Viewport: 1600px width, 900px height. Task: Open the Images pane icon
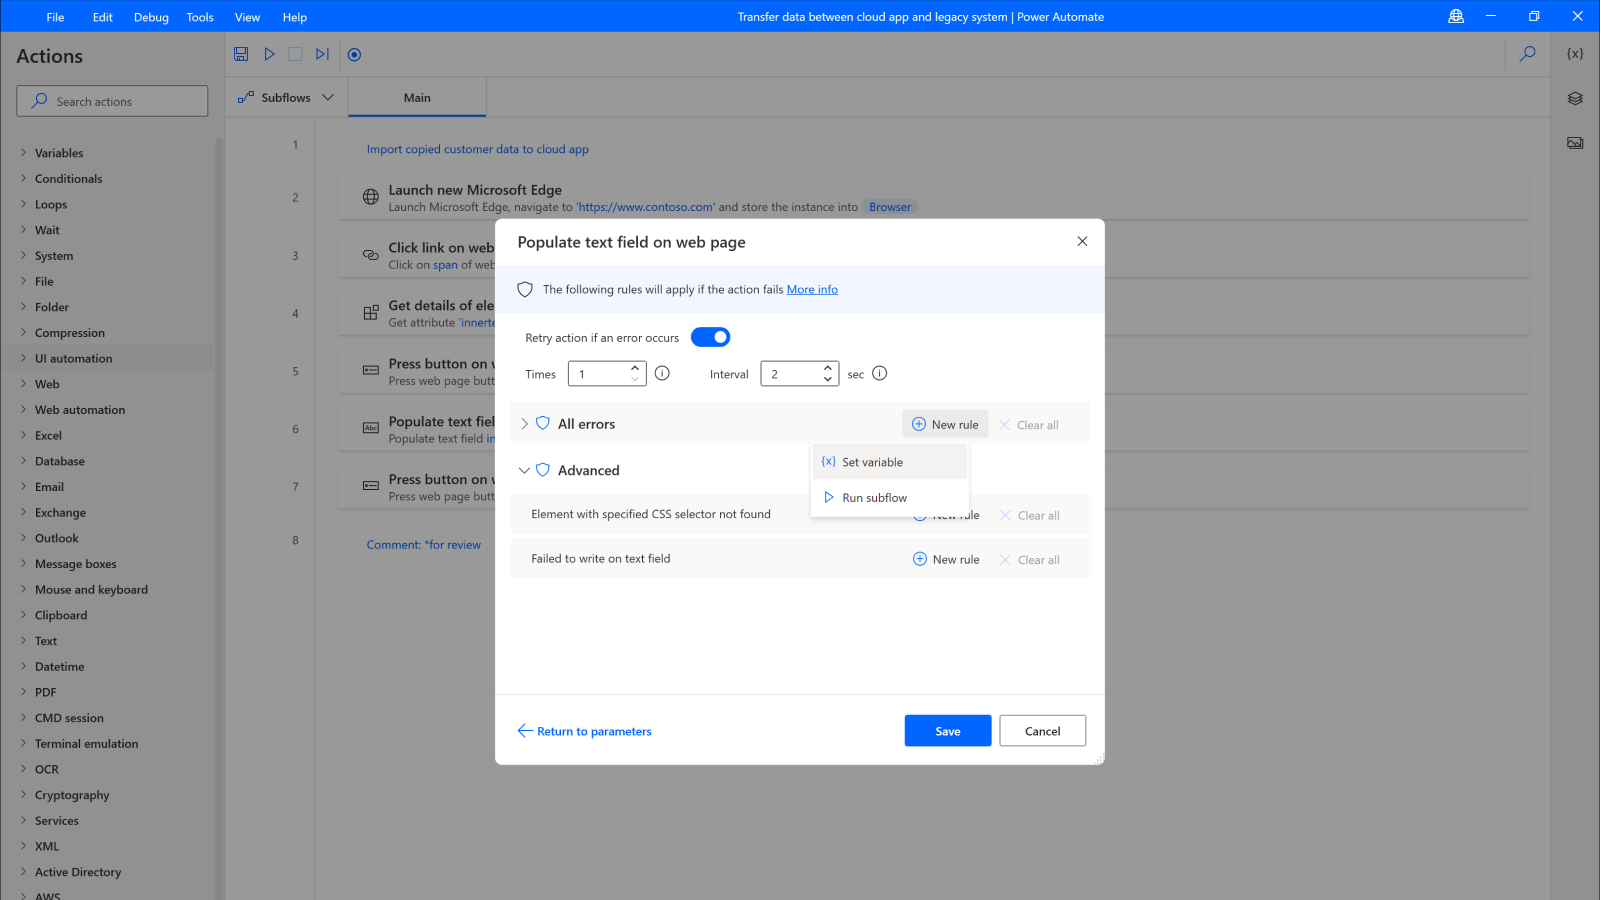[x=1575, y=142]
